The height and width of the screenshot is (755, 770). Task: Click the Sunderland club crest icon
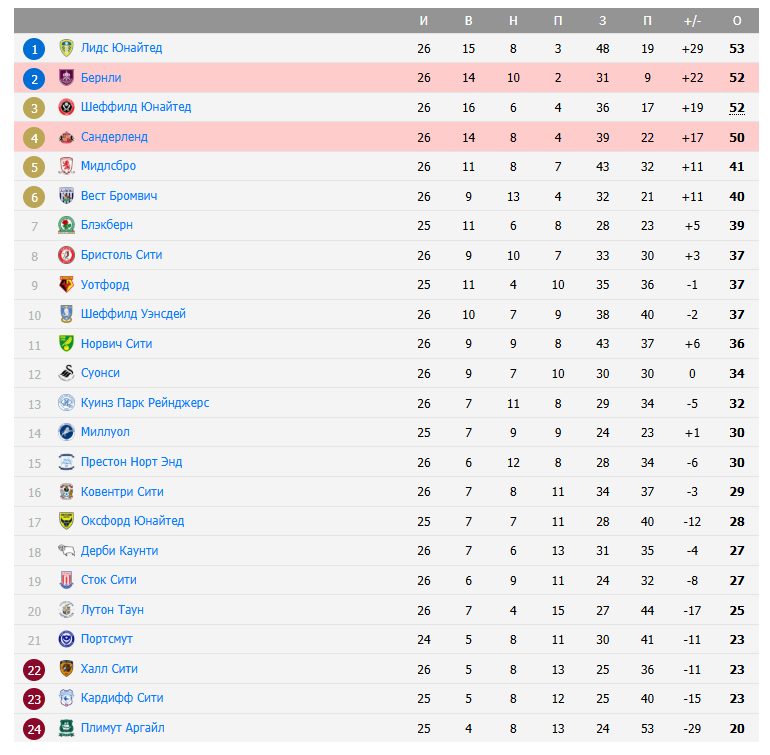66,137
